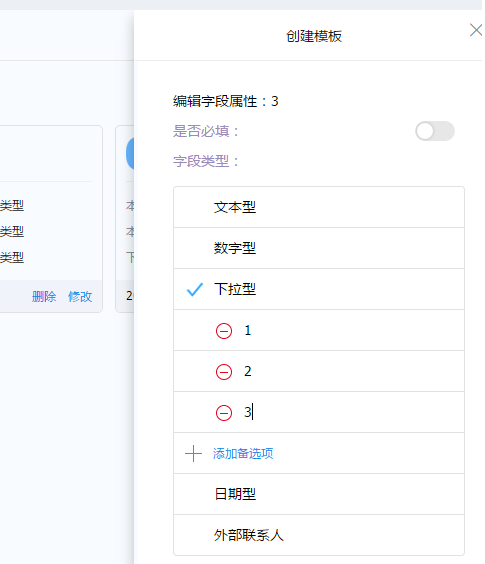
Task: Select 文本型 field type
Action: click(x=319, y=207)
